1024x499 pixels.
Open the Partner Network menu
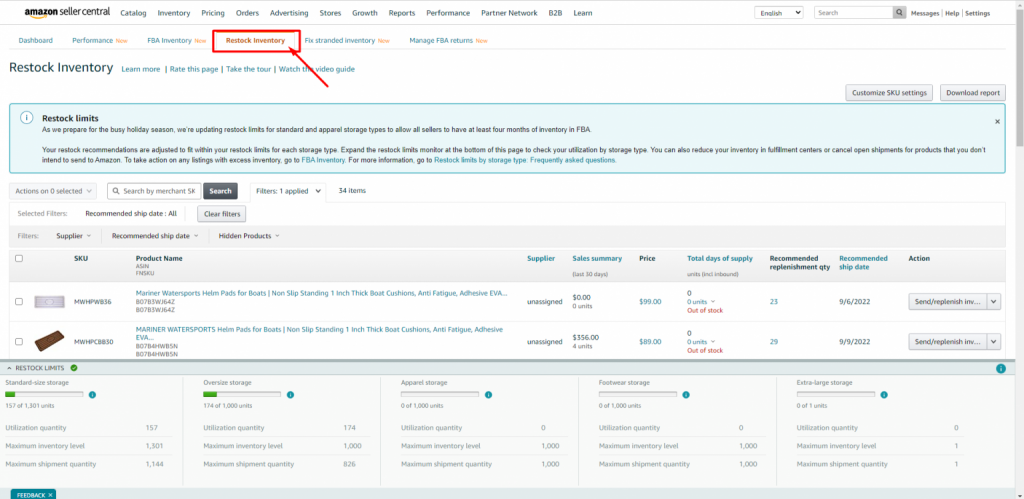(x=509, y=13)
